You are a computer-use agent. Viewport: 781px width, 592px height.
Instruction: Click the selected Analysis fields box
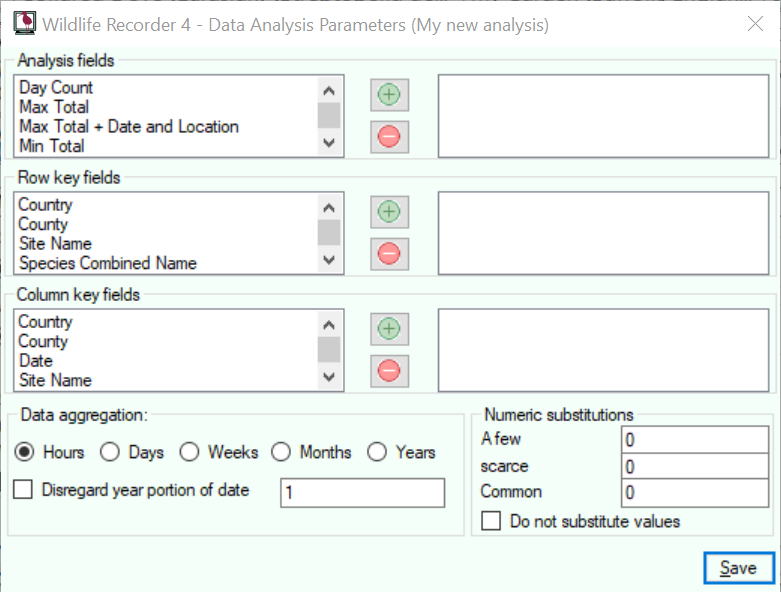coord(603,116)
